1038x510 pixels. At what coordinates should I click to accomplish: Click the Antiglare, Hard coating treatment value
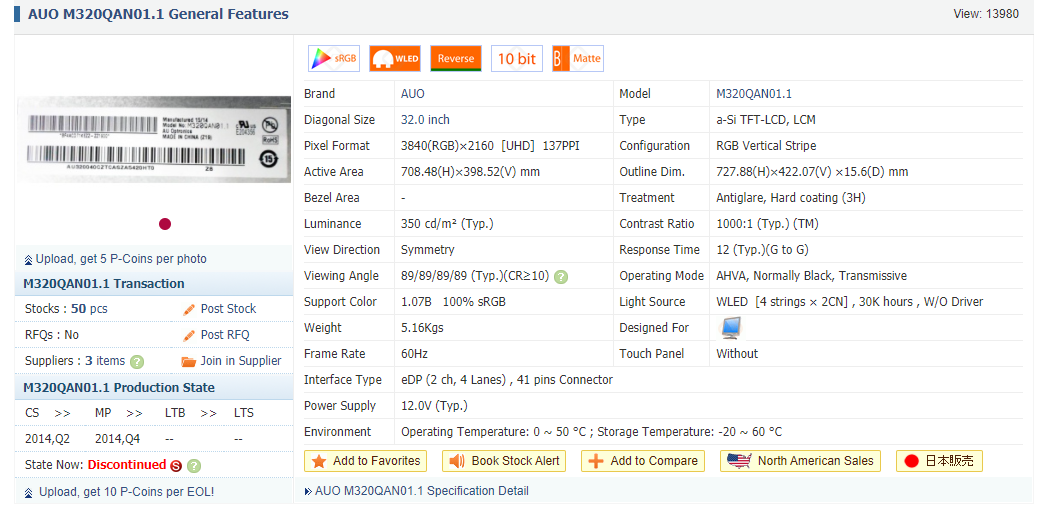pos(790,198)
